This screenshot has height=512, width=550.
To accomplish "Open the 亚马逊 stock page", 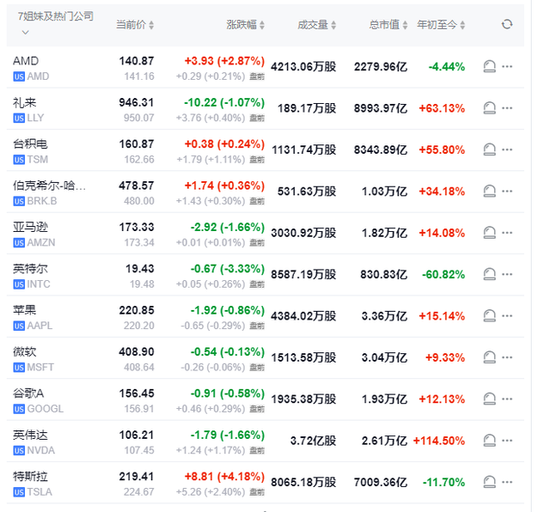I will pos(30,227).
